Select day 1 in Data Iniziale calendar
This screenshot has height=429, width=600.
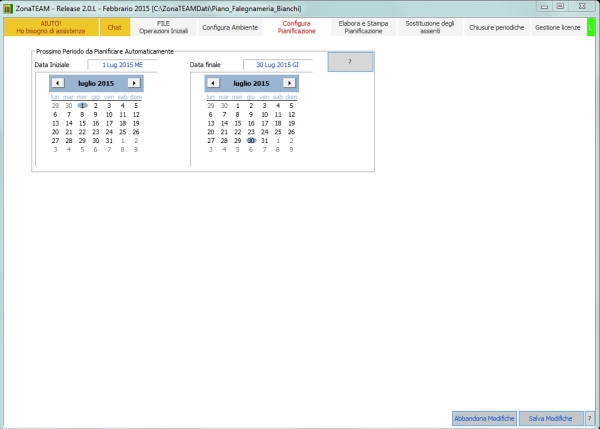pyautogui.click(x=82, y=106)
